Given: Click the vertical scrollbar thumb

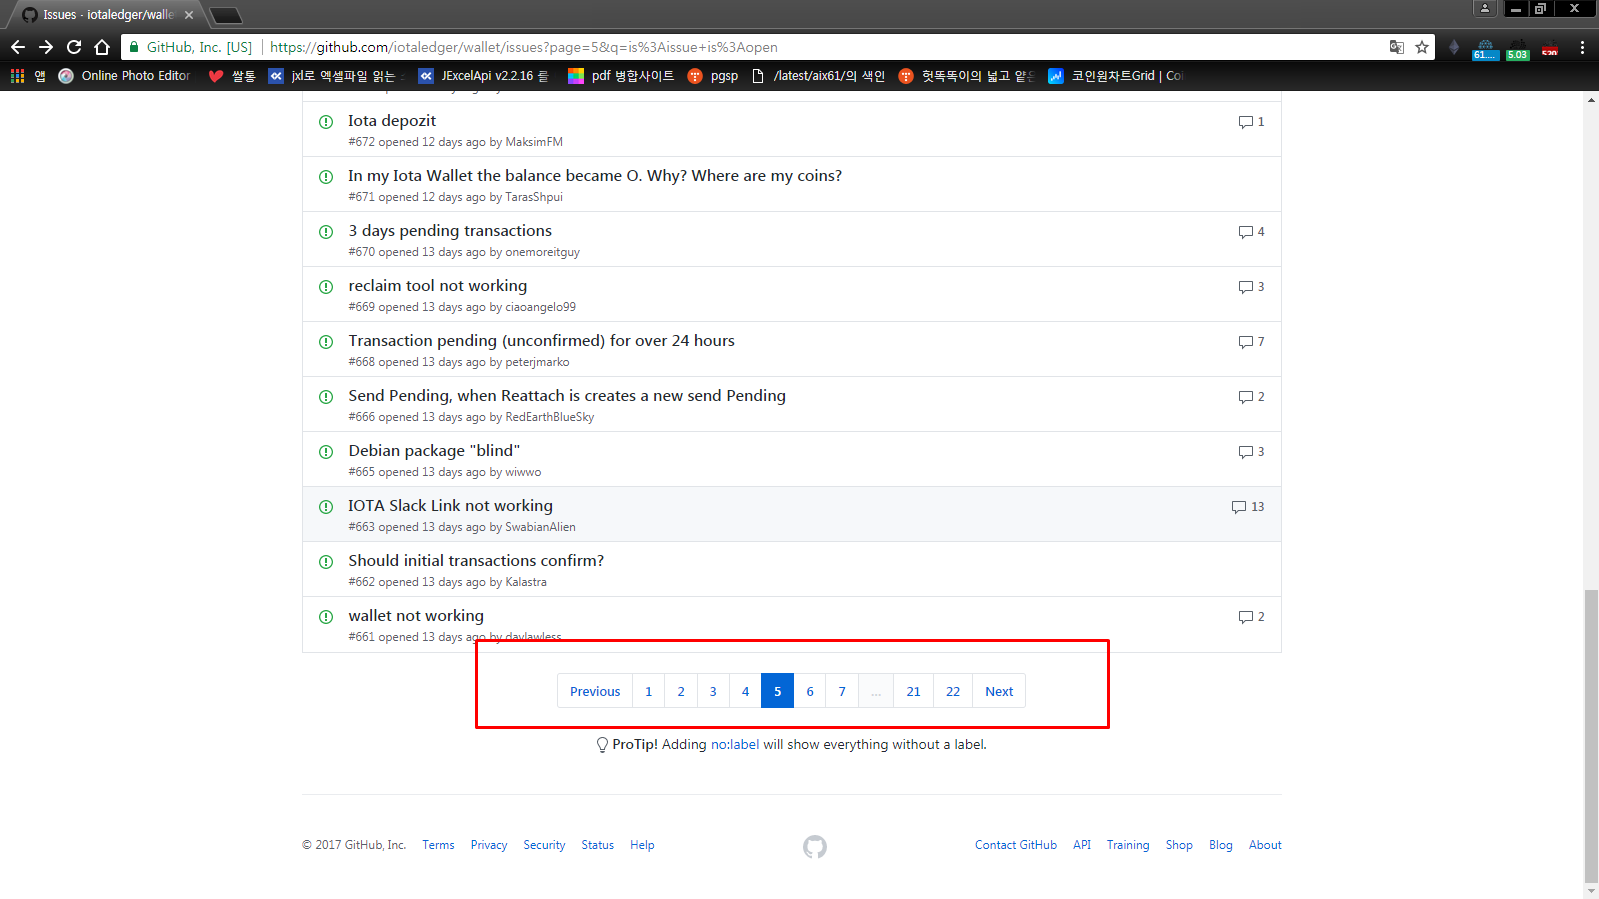Looking at the screenshot, I should pos(1591,735).
